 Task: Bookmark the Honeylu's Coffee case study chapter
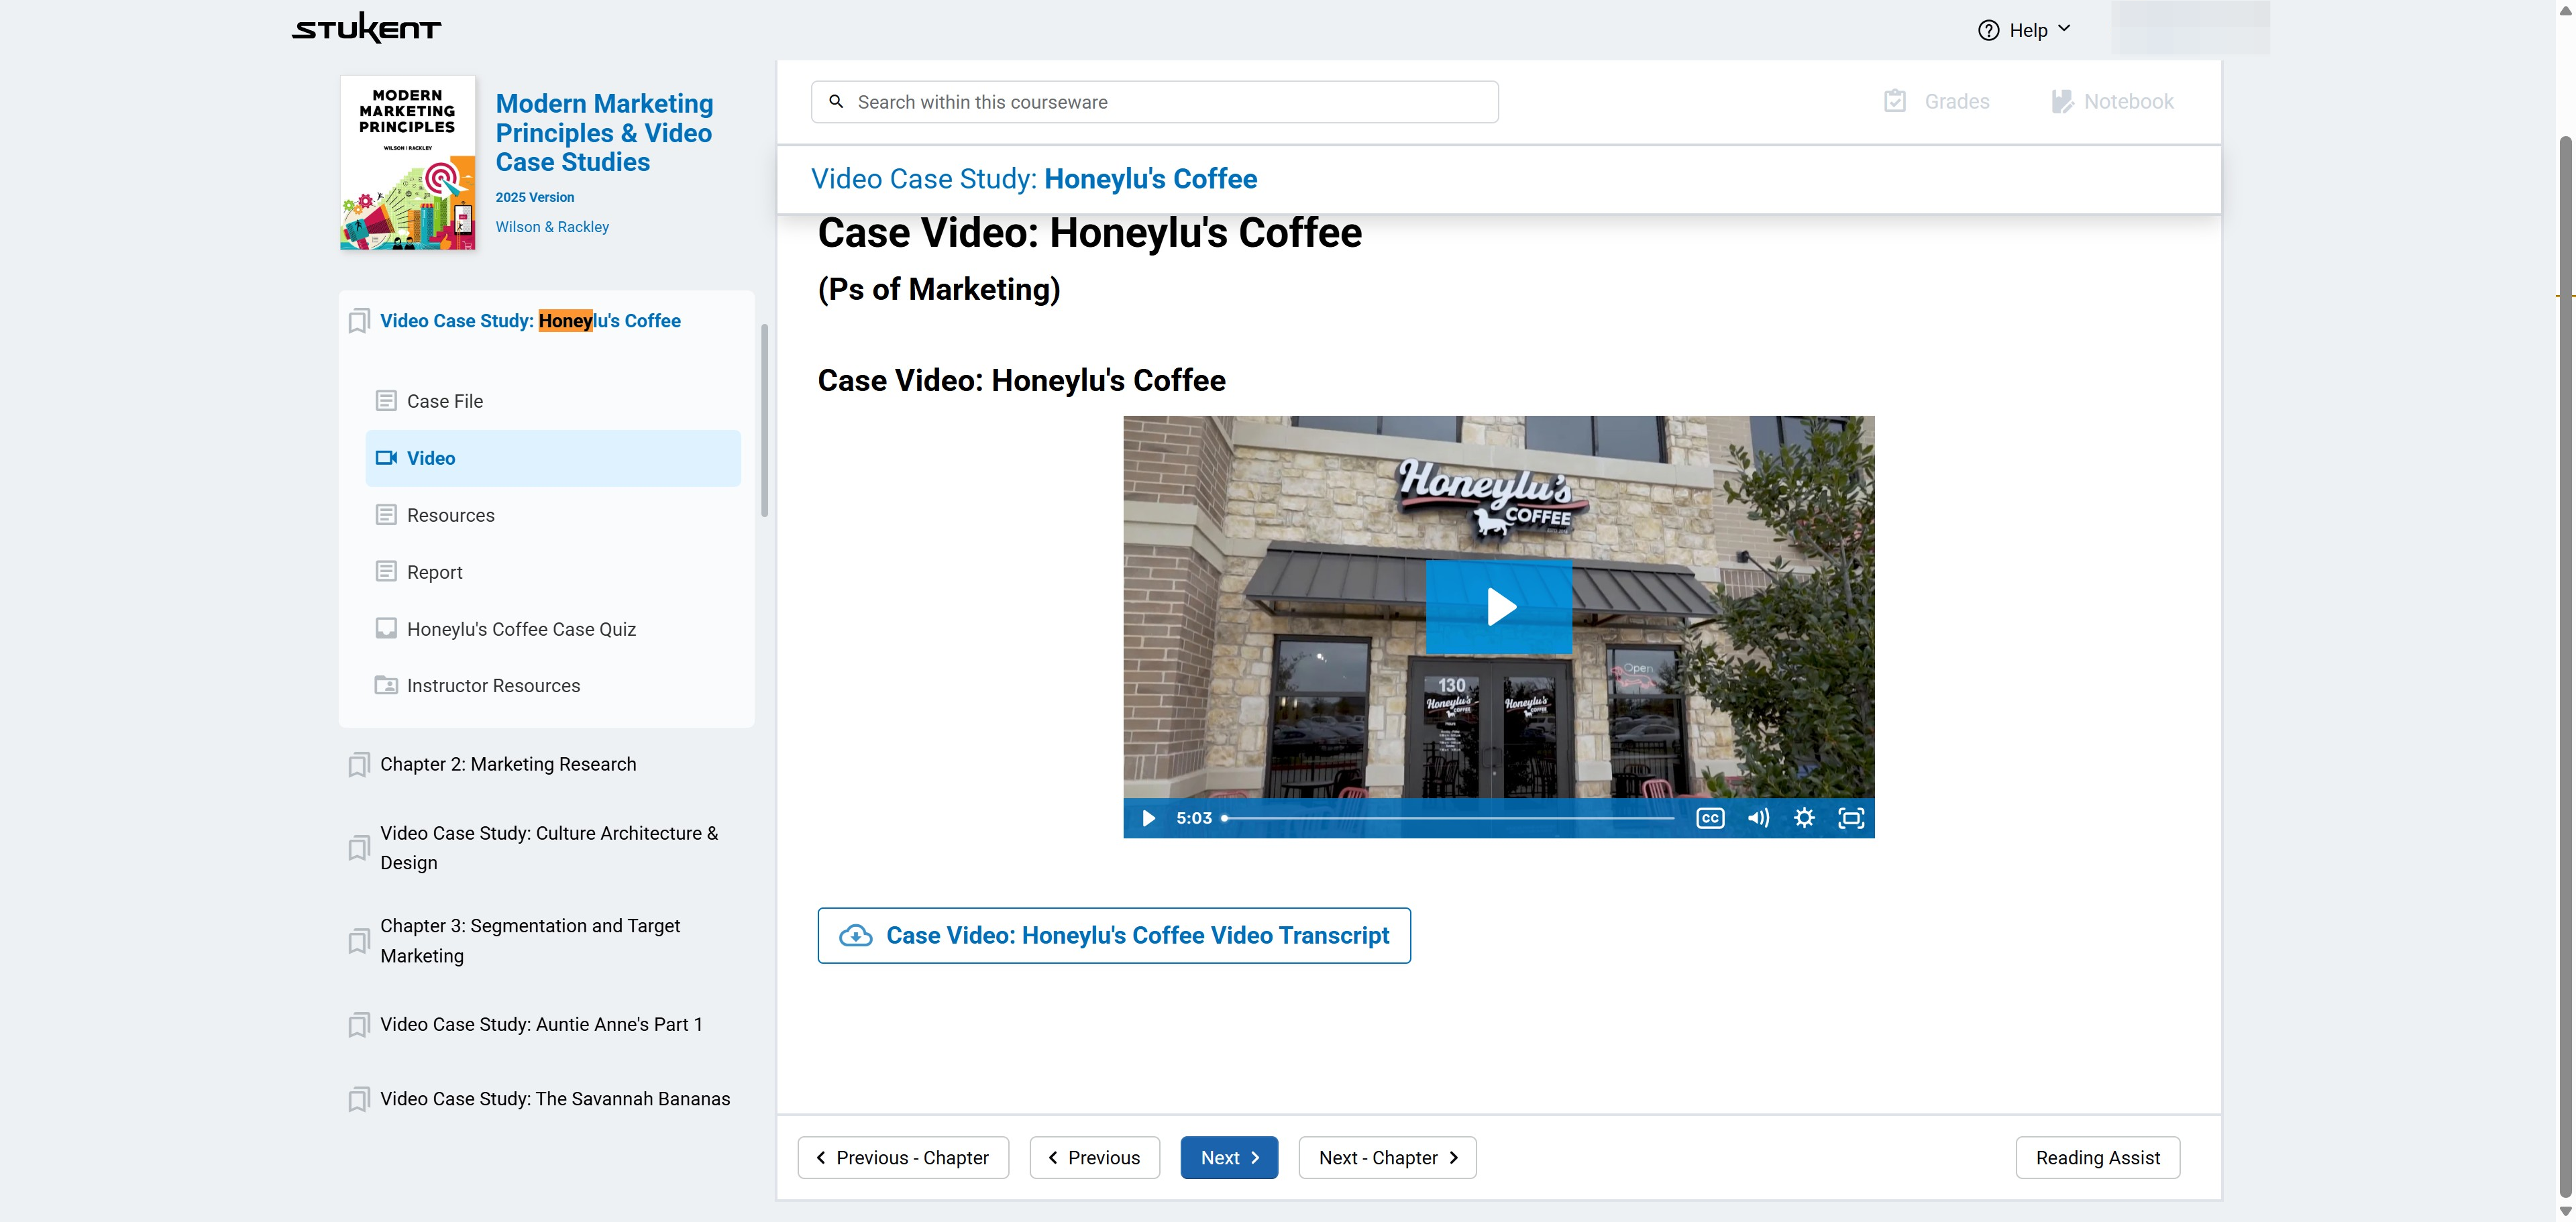[x=359, y=321]
